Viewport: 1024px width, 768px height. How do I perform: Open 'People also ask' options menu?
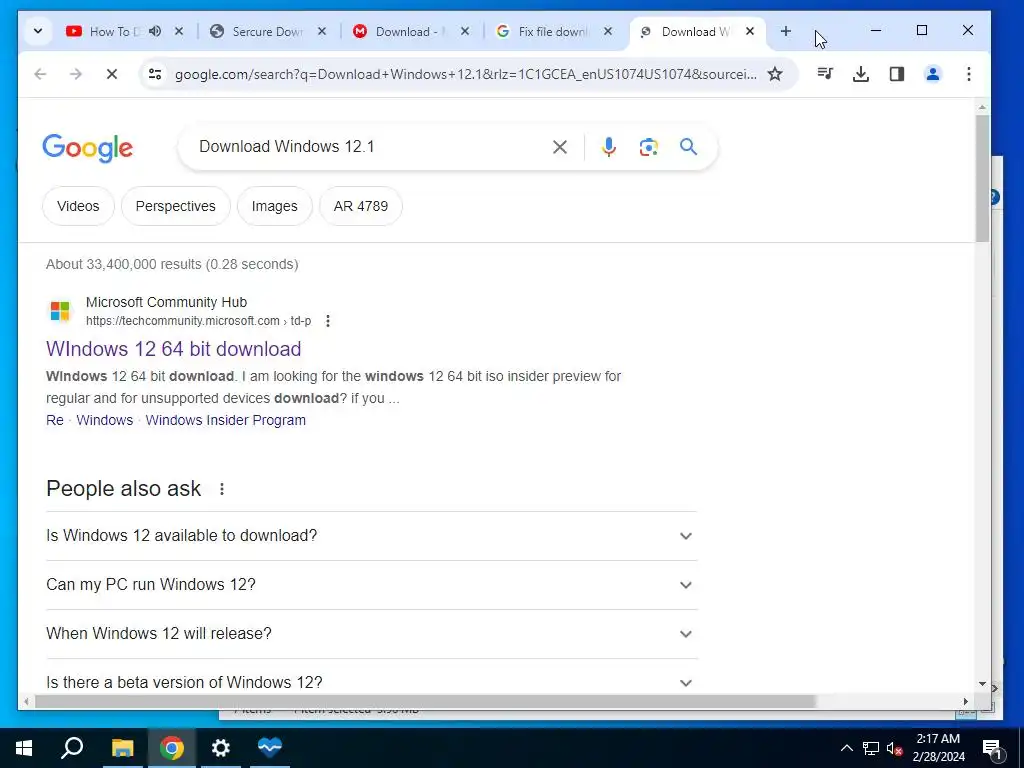coord(222,489)
